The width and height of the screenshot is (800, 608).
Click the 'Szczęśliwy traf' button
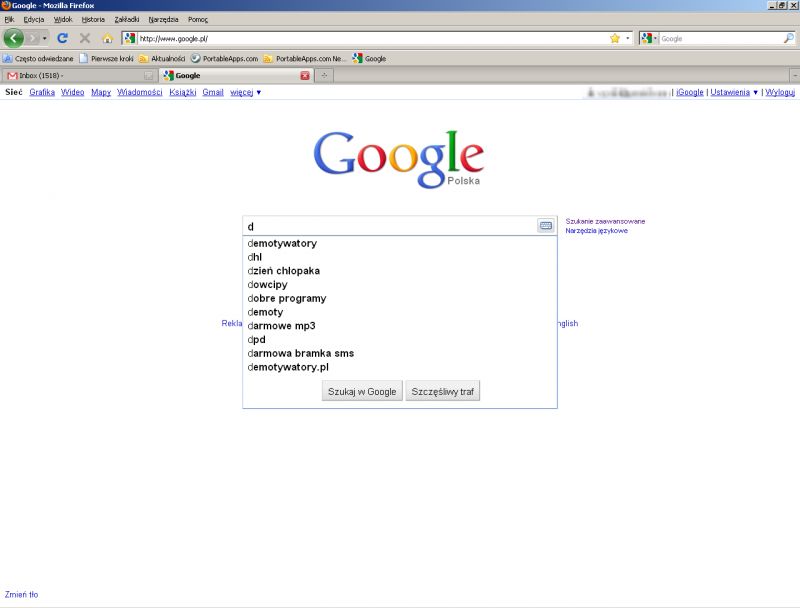(x=443, y=392)
